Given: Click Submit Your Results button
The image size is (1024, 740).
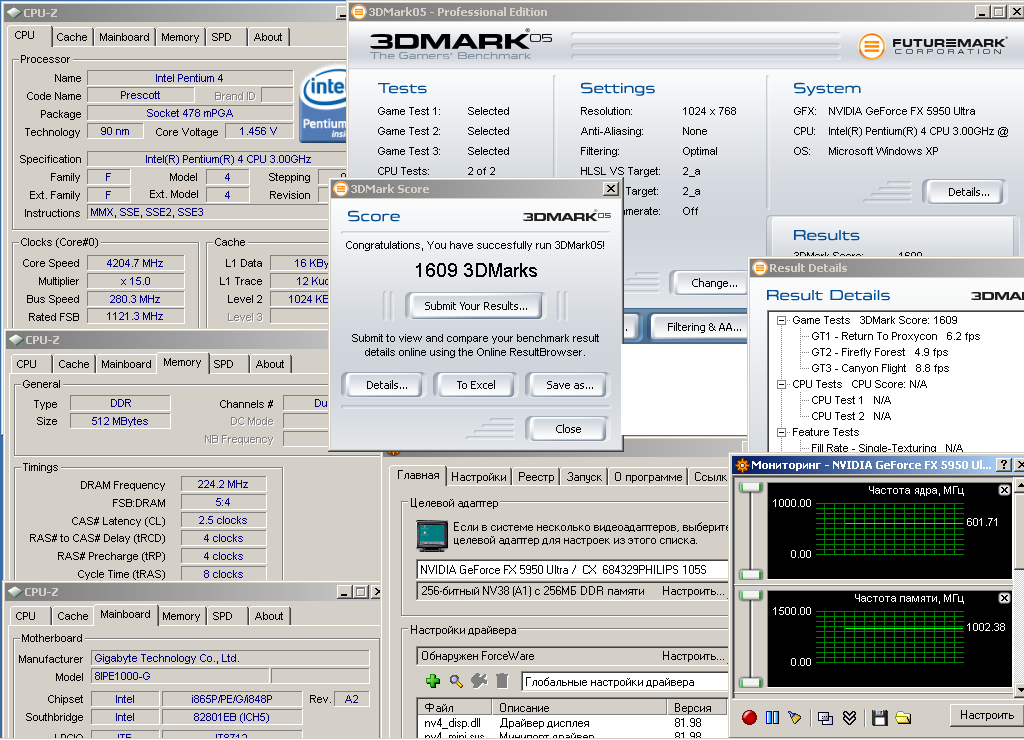Looking at the screenshot, I should [475, 306].
